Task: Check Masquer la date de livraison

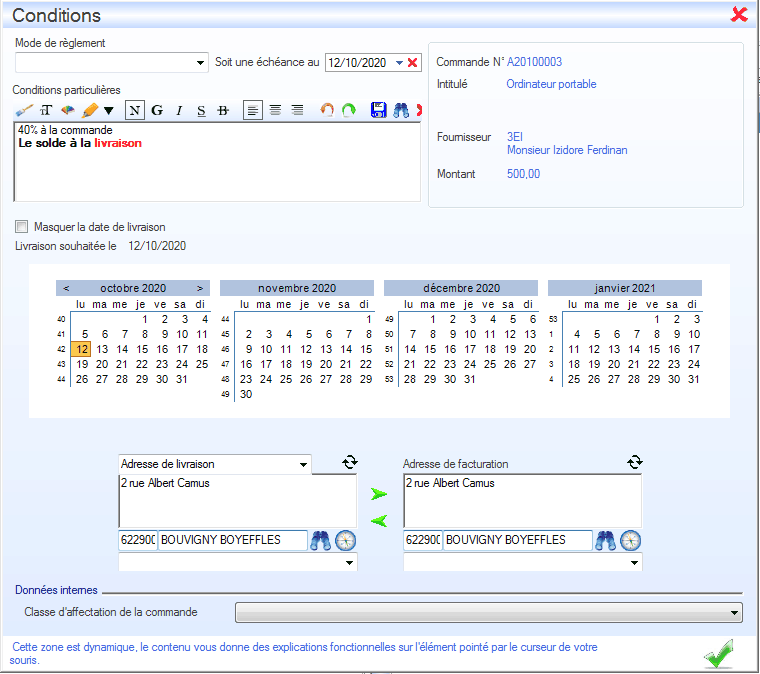Action: pos(21,226)
